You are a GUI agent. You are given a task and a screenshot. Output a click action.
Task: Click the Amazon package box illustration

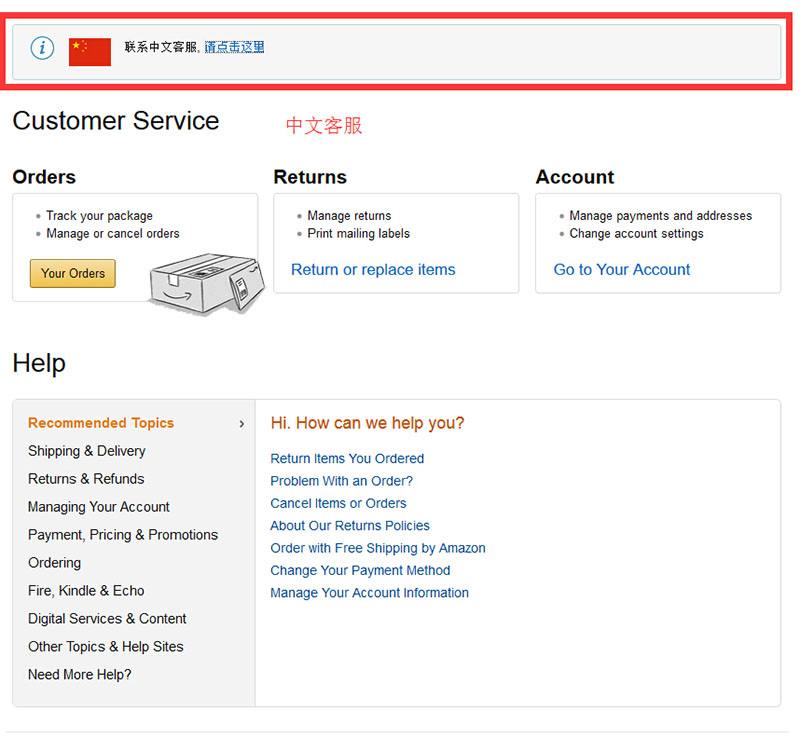[x=207, y=283]
